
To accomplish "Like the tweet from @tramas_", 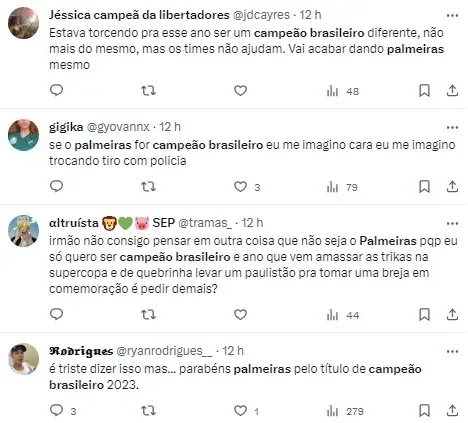I will [x=240, y=315].
